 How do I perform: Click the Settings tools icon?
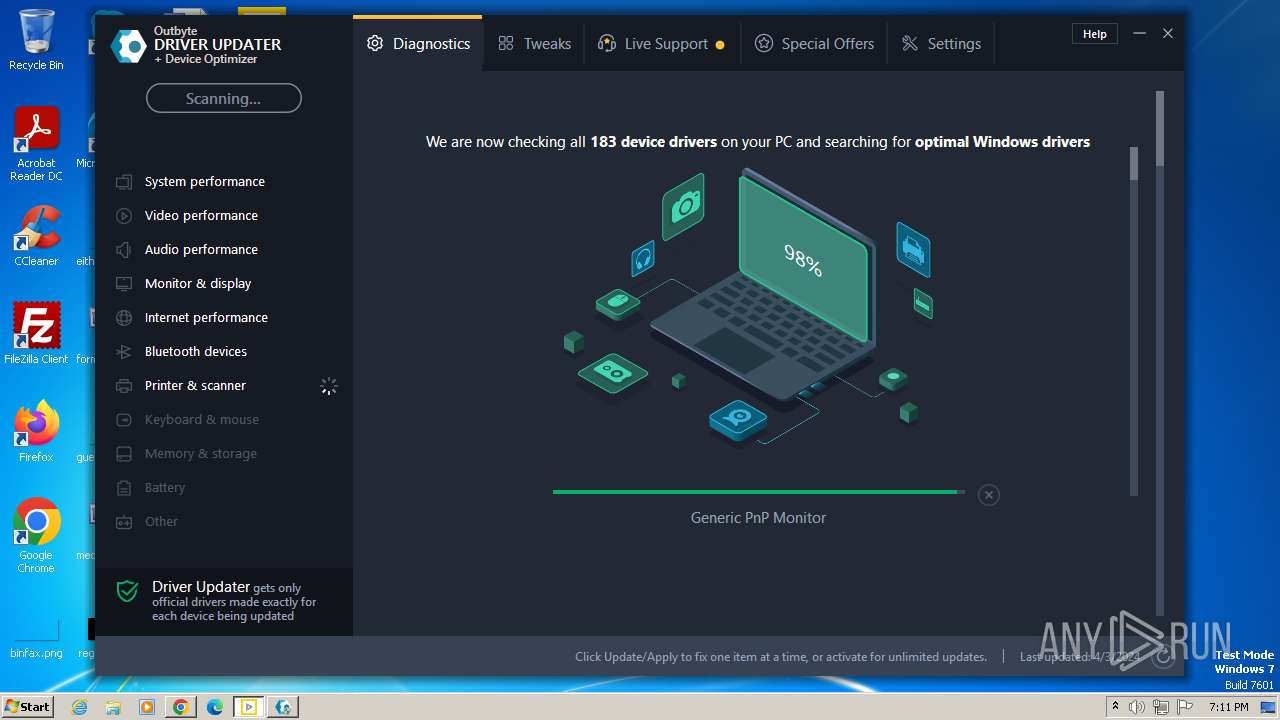pyautogui.click(x=910, y=44)
